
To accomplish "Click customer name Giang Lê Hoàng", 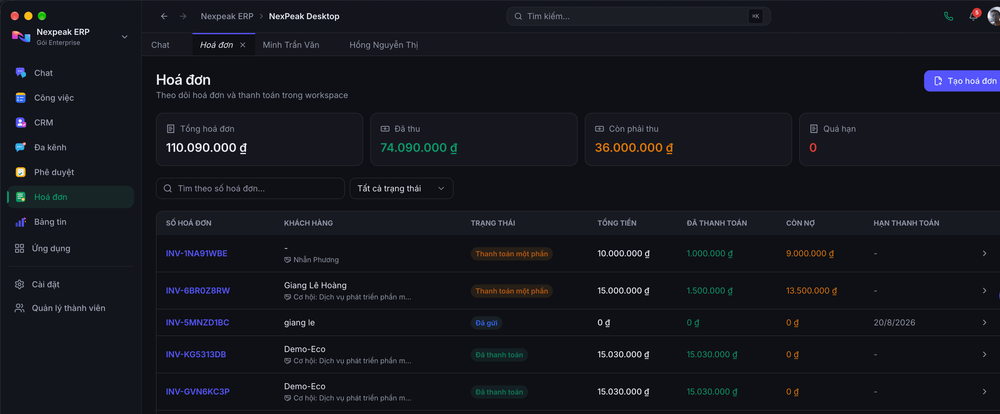I will [315, 285].
